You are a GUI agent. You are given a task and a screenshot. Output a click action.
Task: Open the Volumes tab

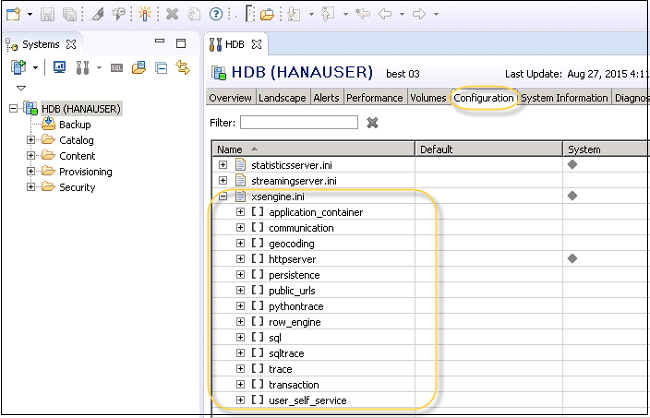coord(428,98)
